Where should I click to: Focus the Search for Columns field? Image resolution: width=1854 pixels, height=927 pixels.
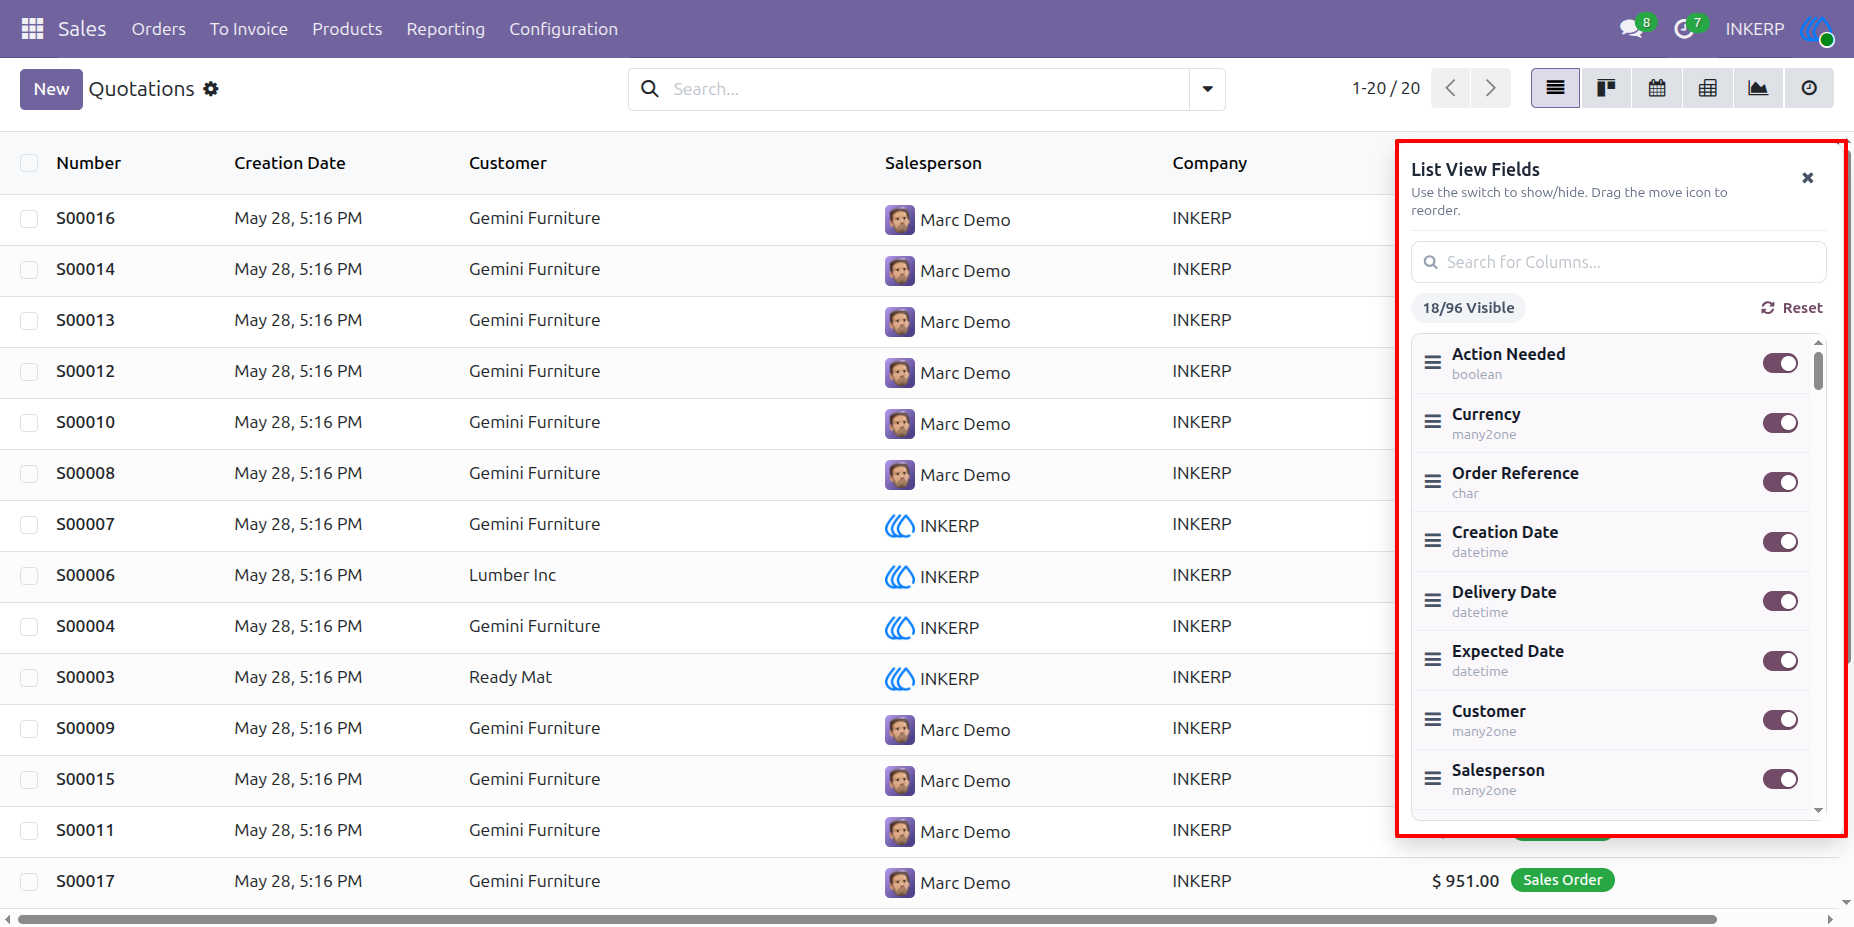1619,262
